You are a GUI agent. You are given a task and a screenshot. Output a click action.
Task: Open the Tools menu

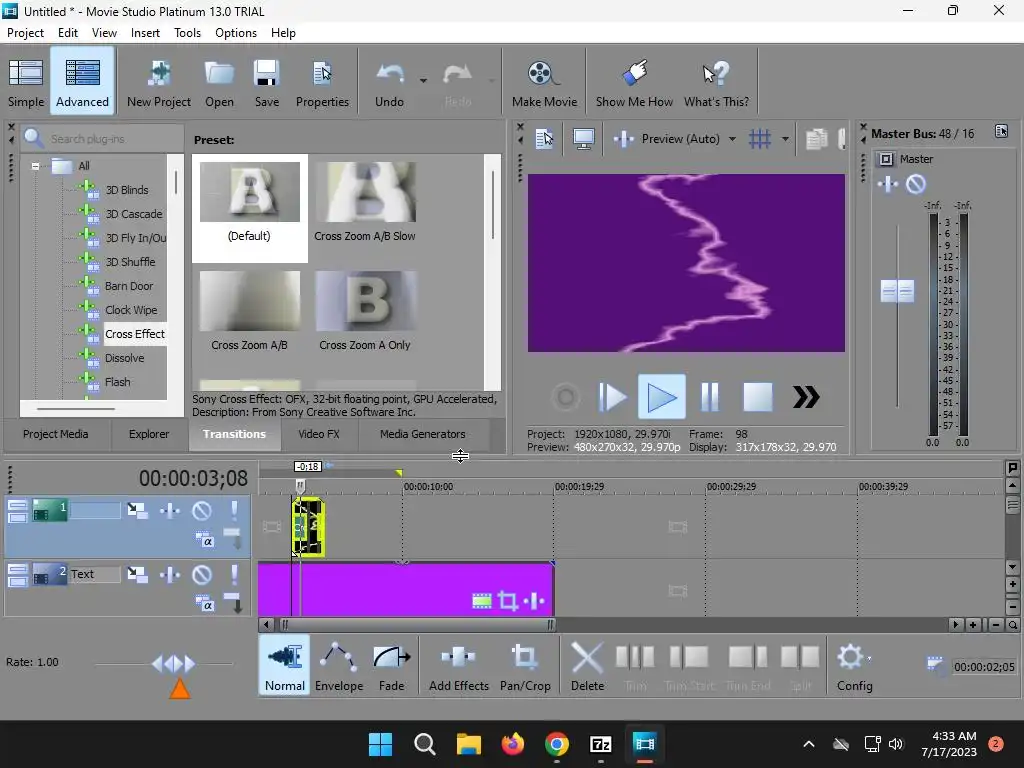(187, 33)
